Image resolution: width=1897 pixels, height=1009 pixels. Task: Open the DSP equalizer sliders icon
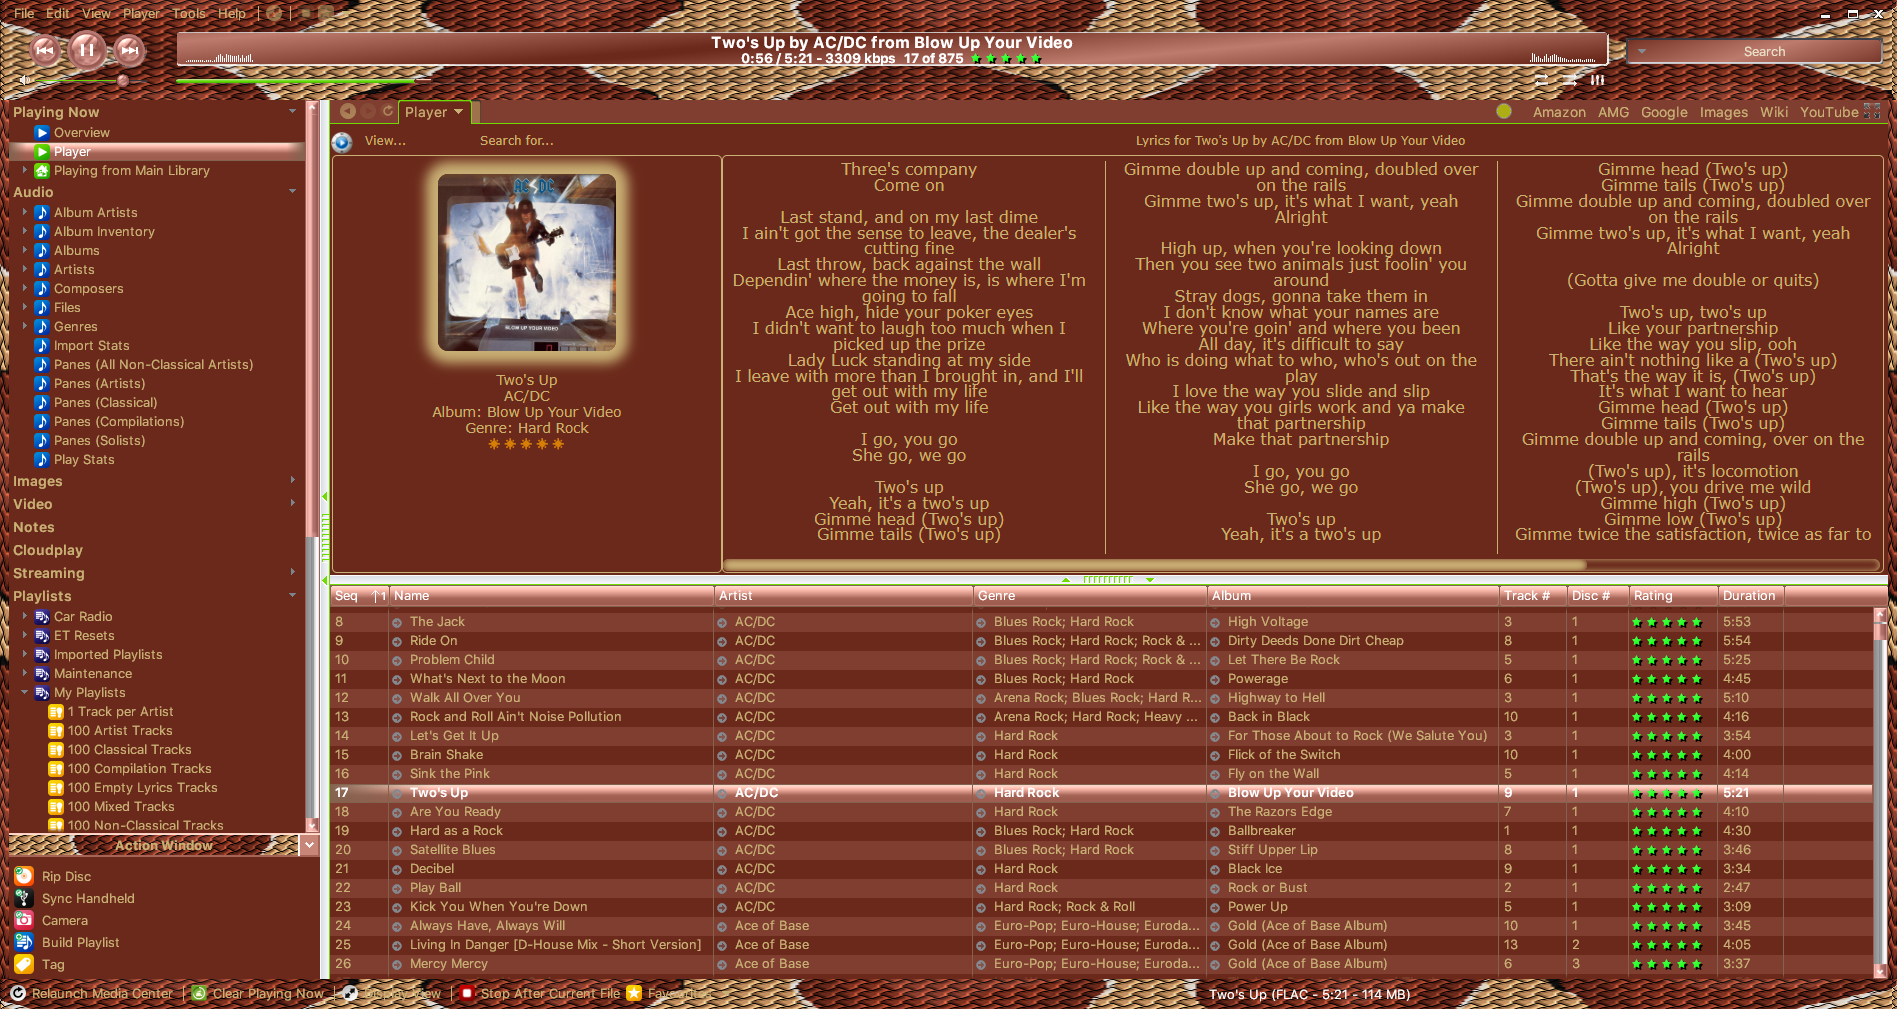1598,80
